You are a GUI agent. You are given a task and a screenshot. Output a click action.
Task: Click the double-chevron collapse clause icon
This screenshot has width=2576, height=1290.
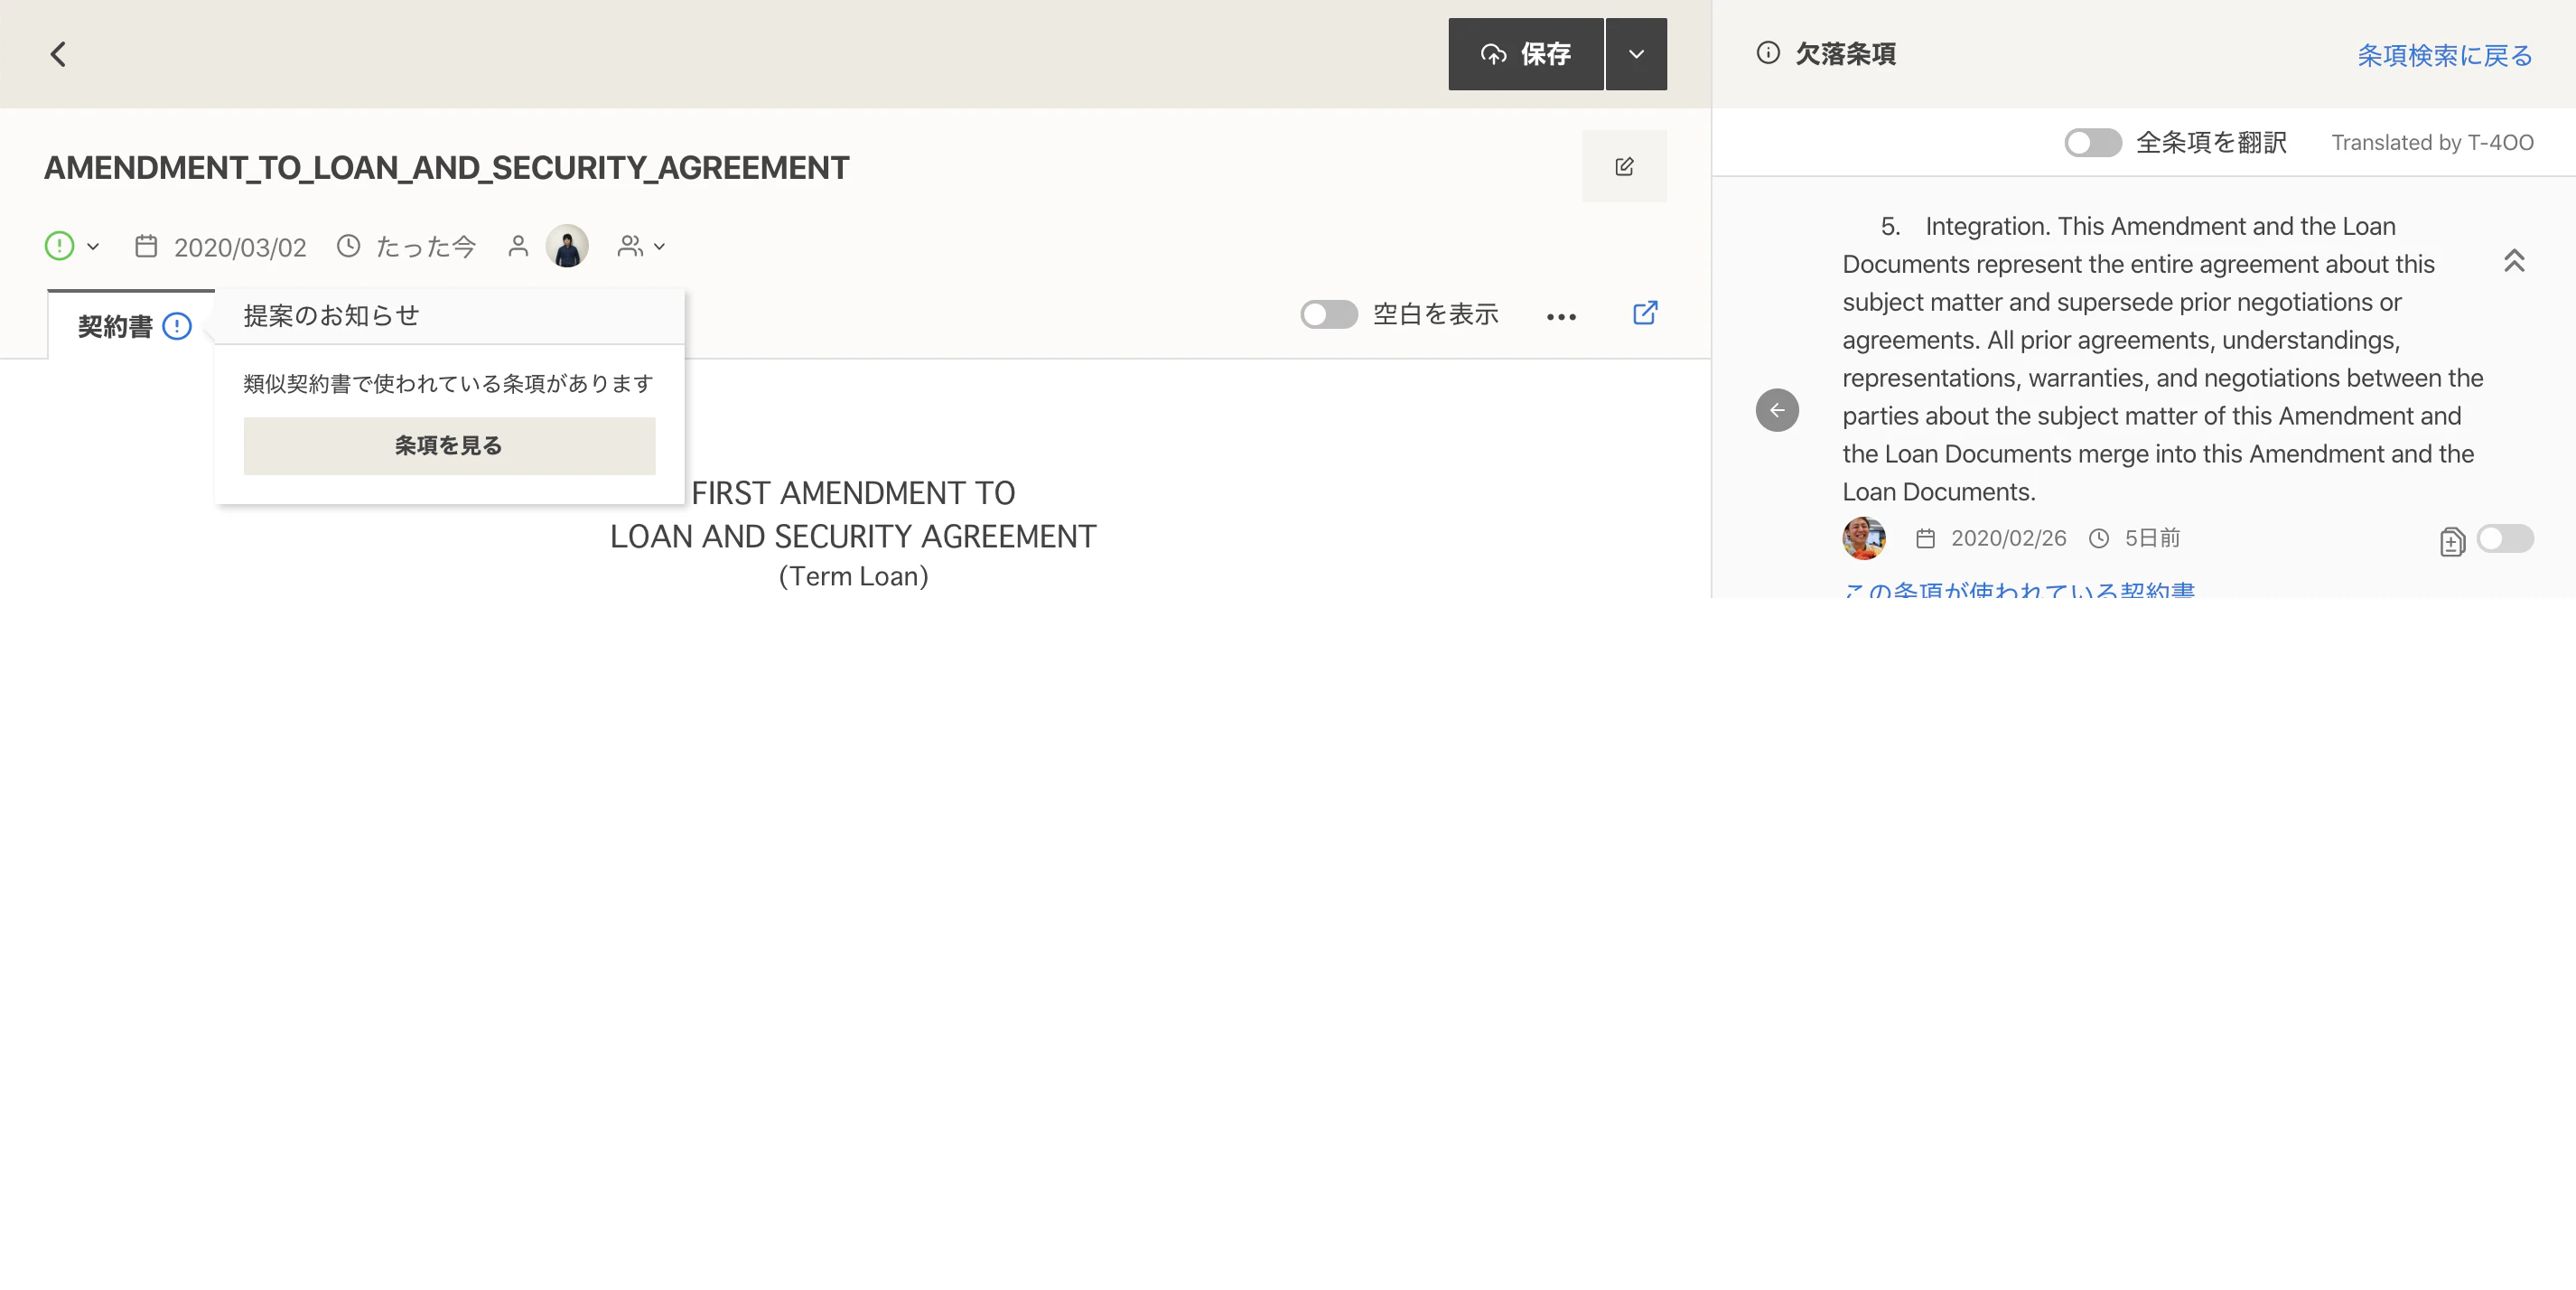click(x=2514, y=261)
